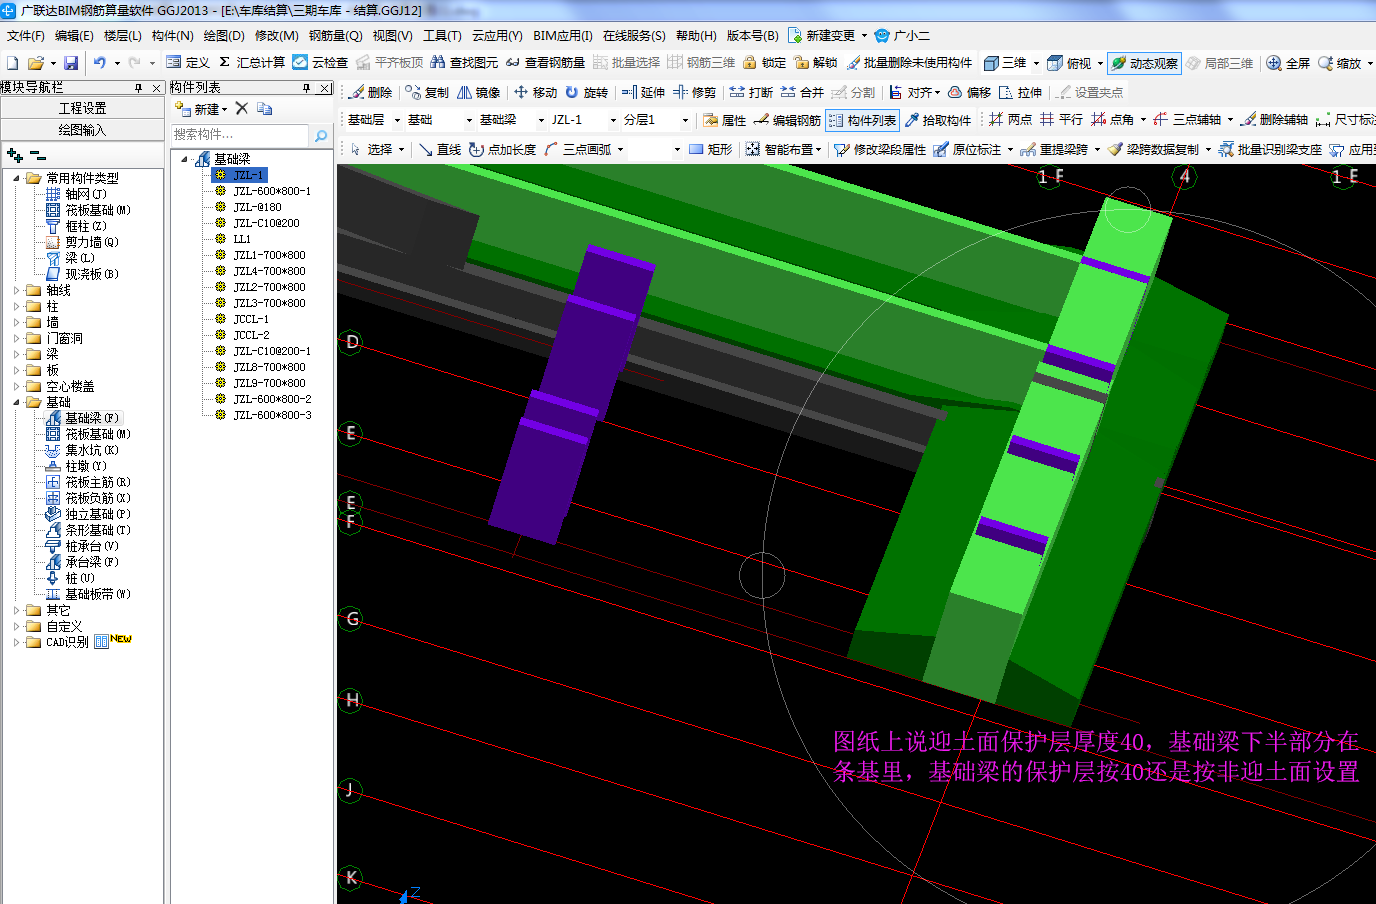Run 云检查 cloud check

click(x=320, y=62)
